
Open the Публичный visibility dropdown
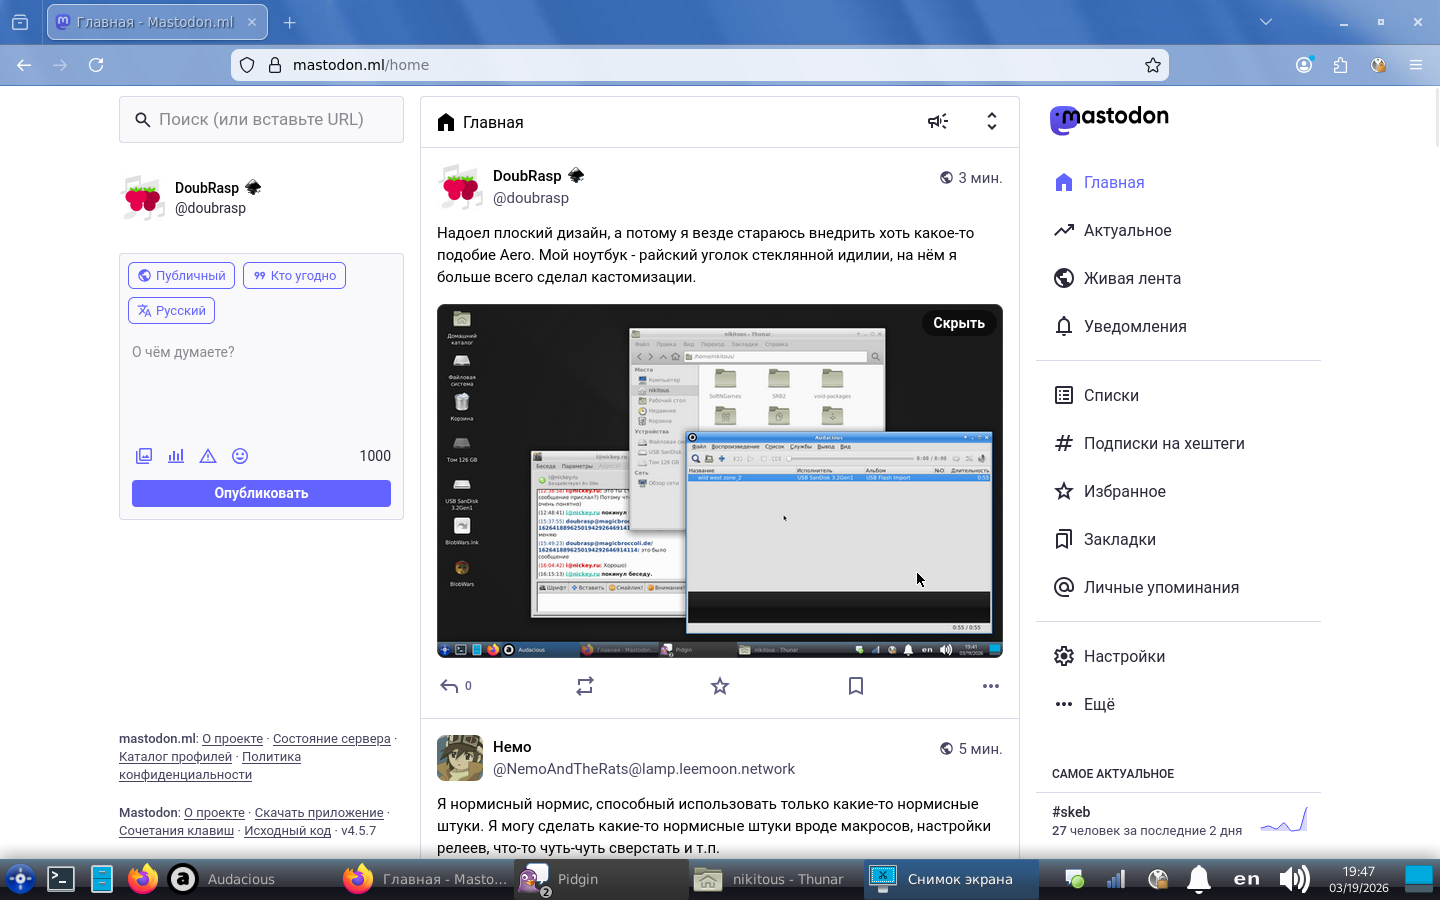181,276
